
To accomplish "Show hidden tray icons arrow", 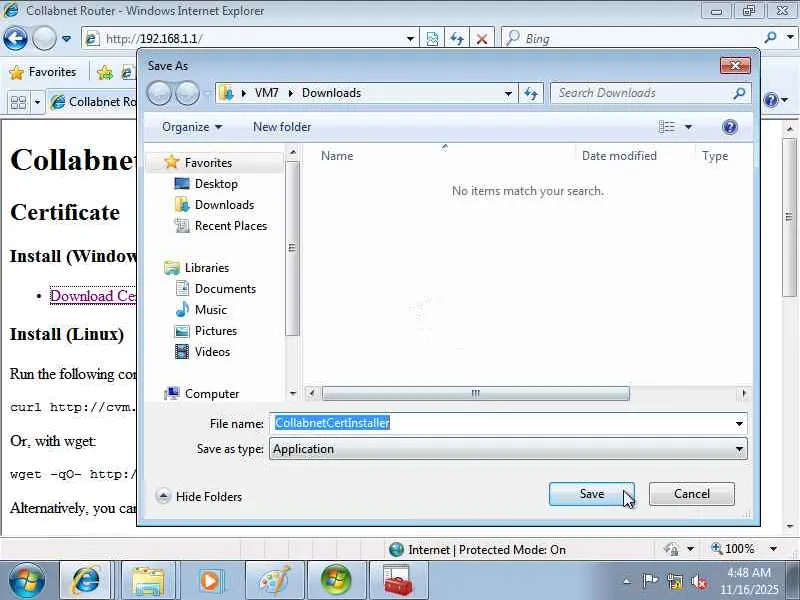I will [627, 582].
